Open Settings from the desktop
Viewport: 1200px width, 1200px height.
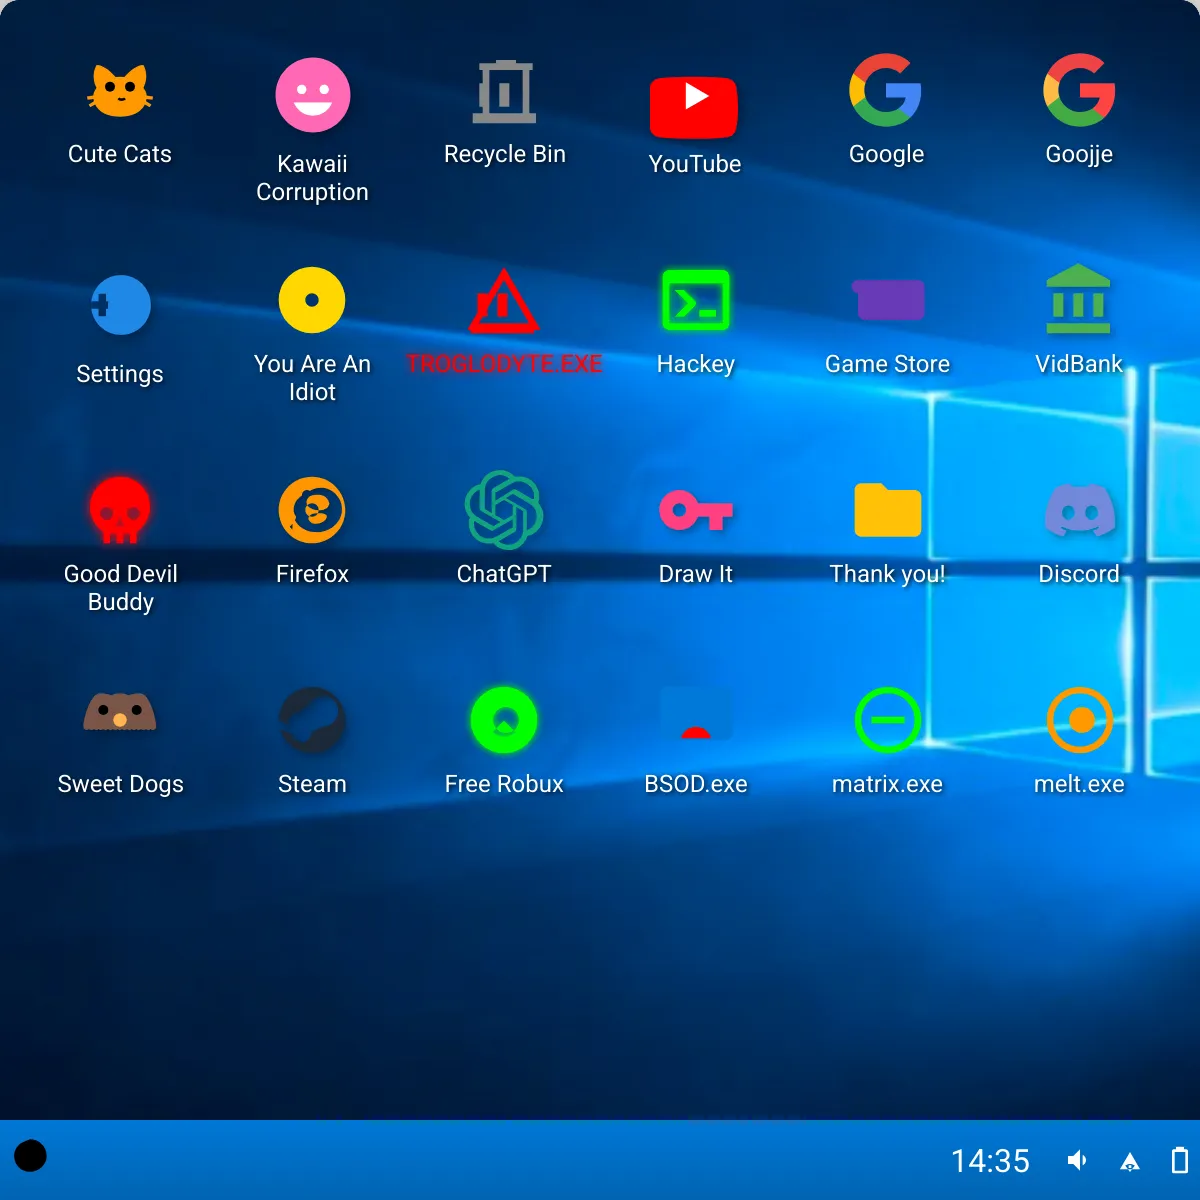coord(120,305)
